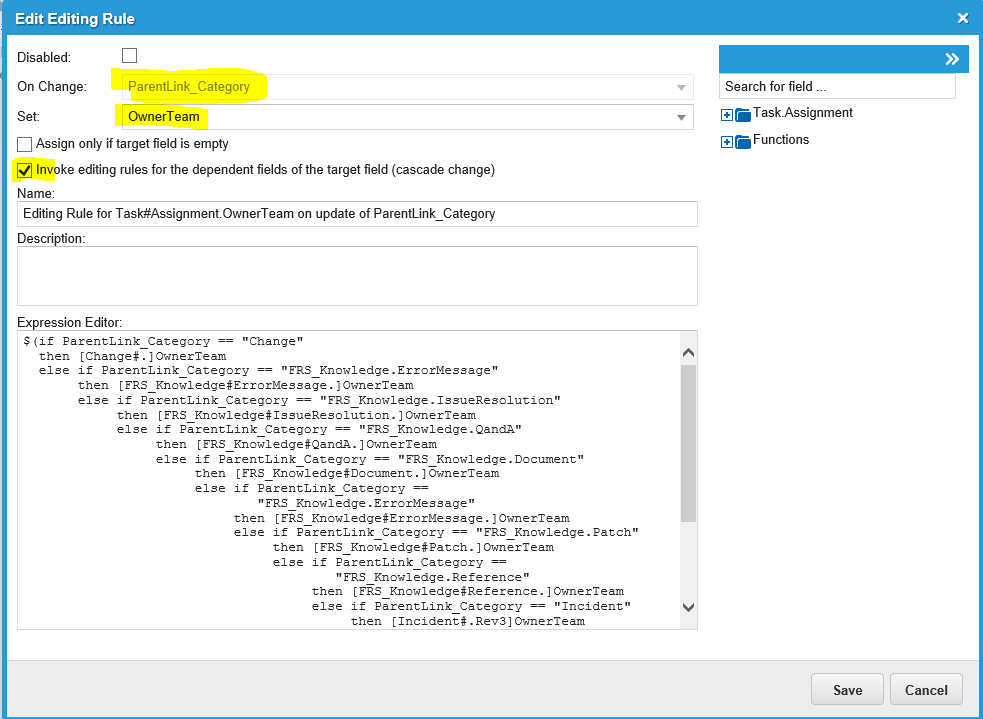
Task: Click the Task.Assignment folder icon
Action: pos(742,114)
